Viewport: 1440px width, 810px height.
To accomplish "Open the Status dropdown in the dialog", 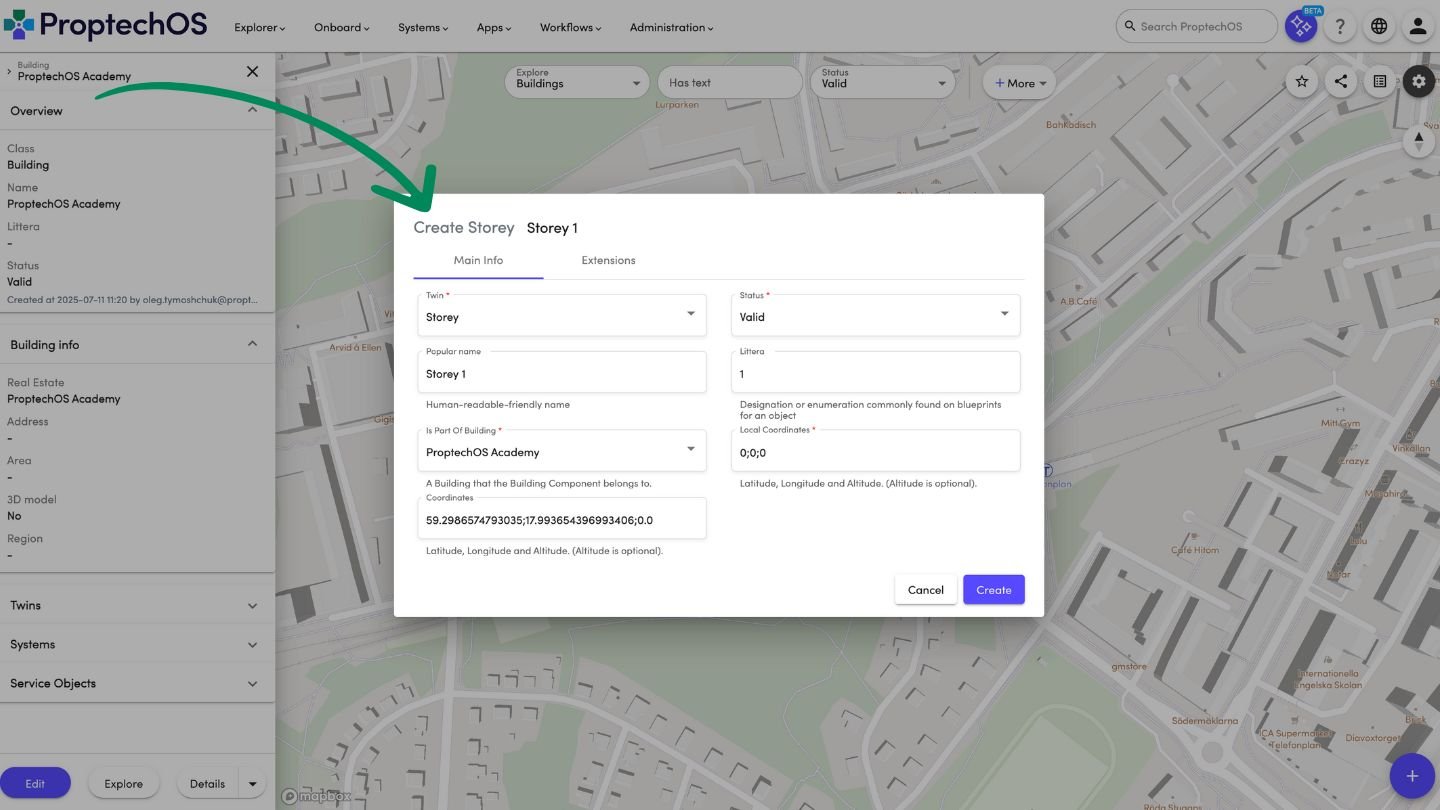I will coord(876,315).
